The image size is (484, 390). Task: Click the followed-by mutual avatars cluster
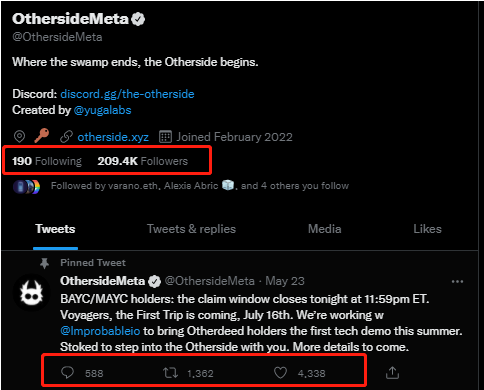tap(26, 187)
